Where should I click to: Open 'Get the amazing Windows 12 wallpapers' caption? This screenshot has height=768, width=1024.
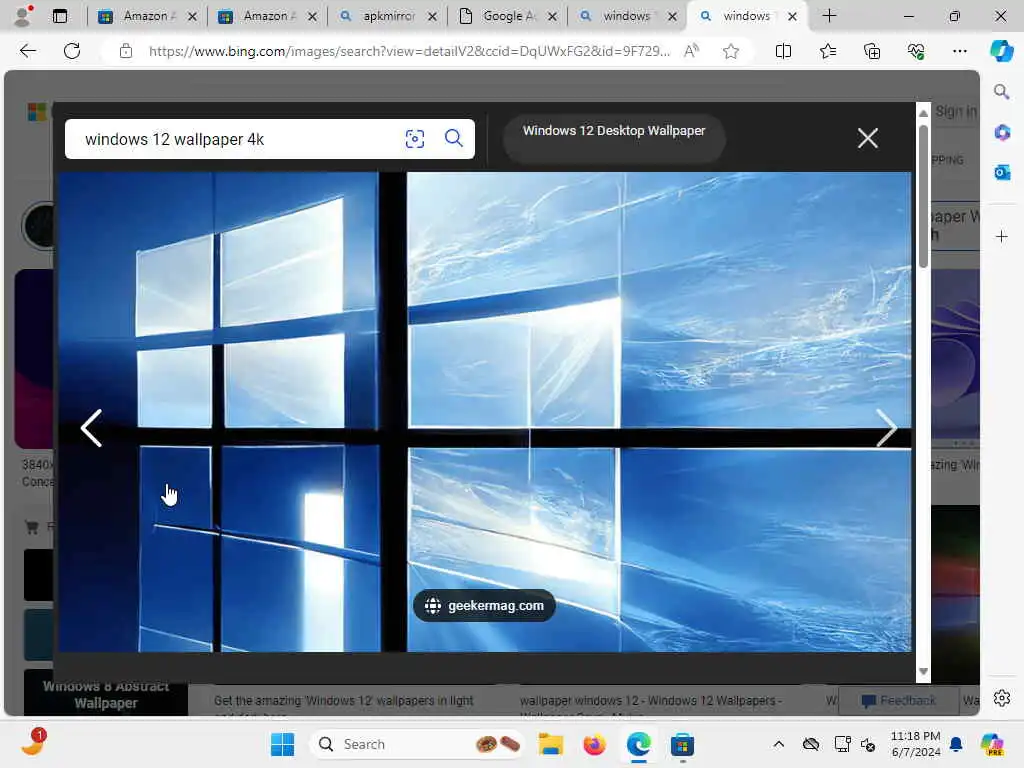pyautogui.click(x=344, y=700)
